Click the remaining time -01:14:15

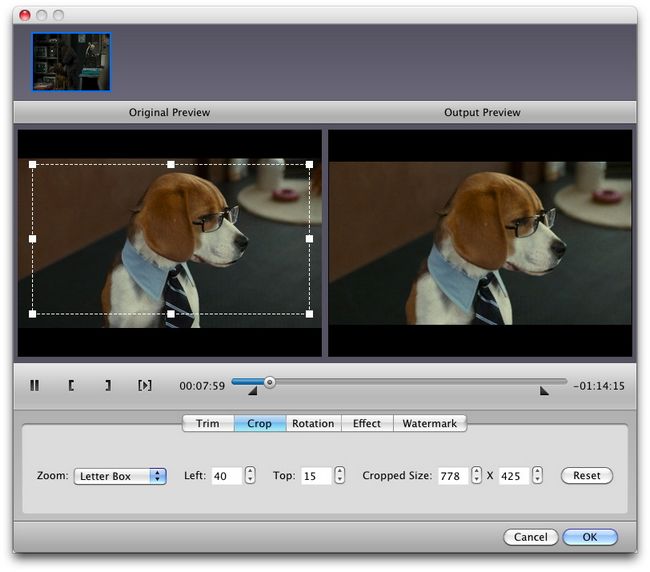599,386
